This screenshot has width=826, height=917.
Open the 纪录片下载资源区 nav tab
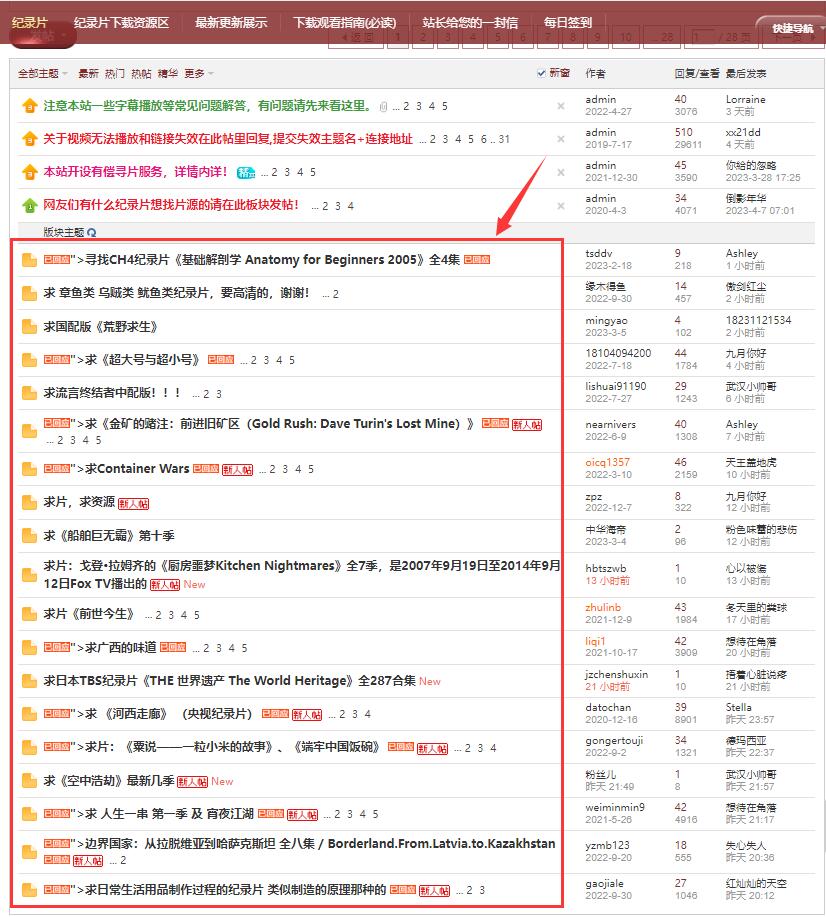(121, 22)
